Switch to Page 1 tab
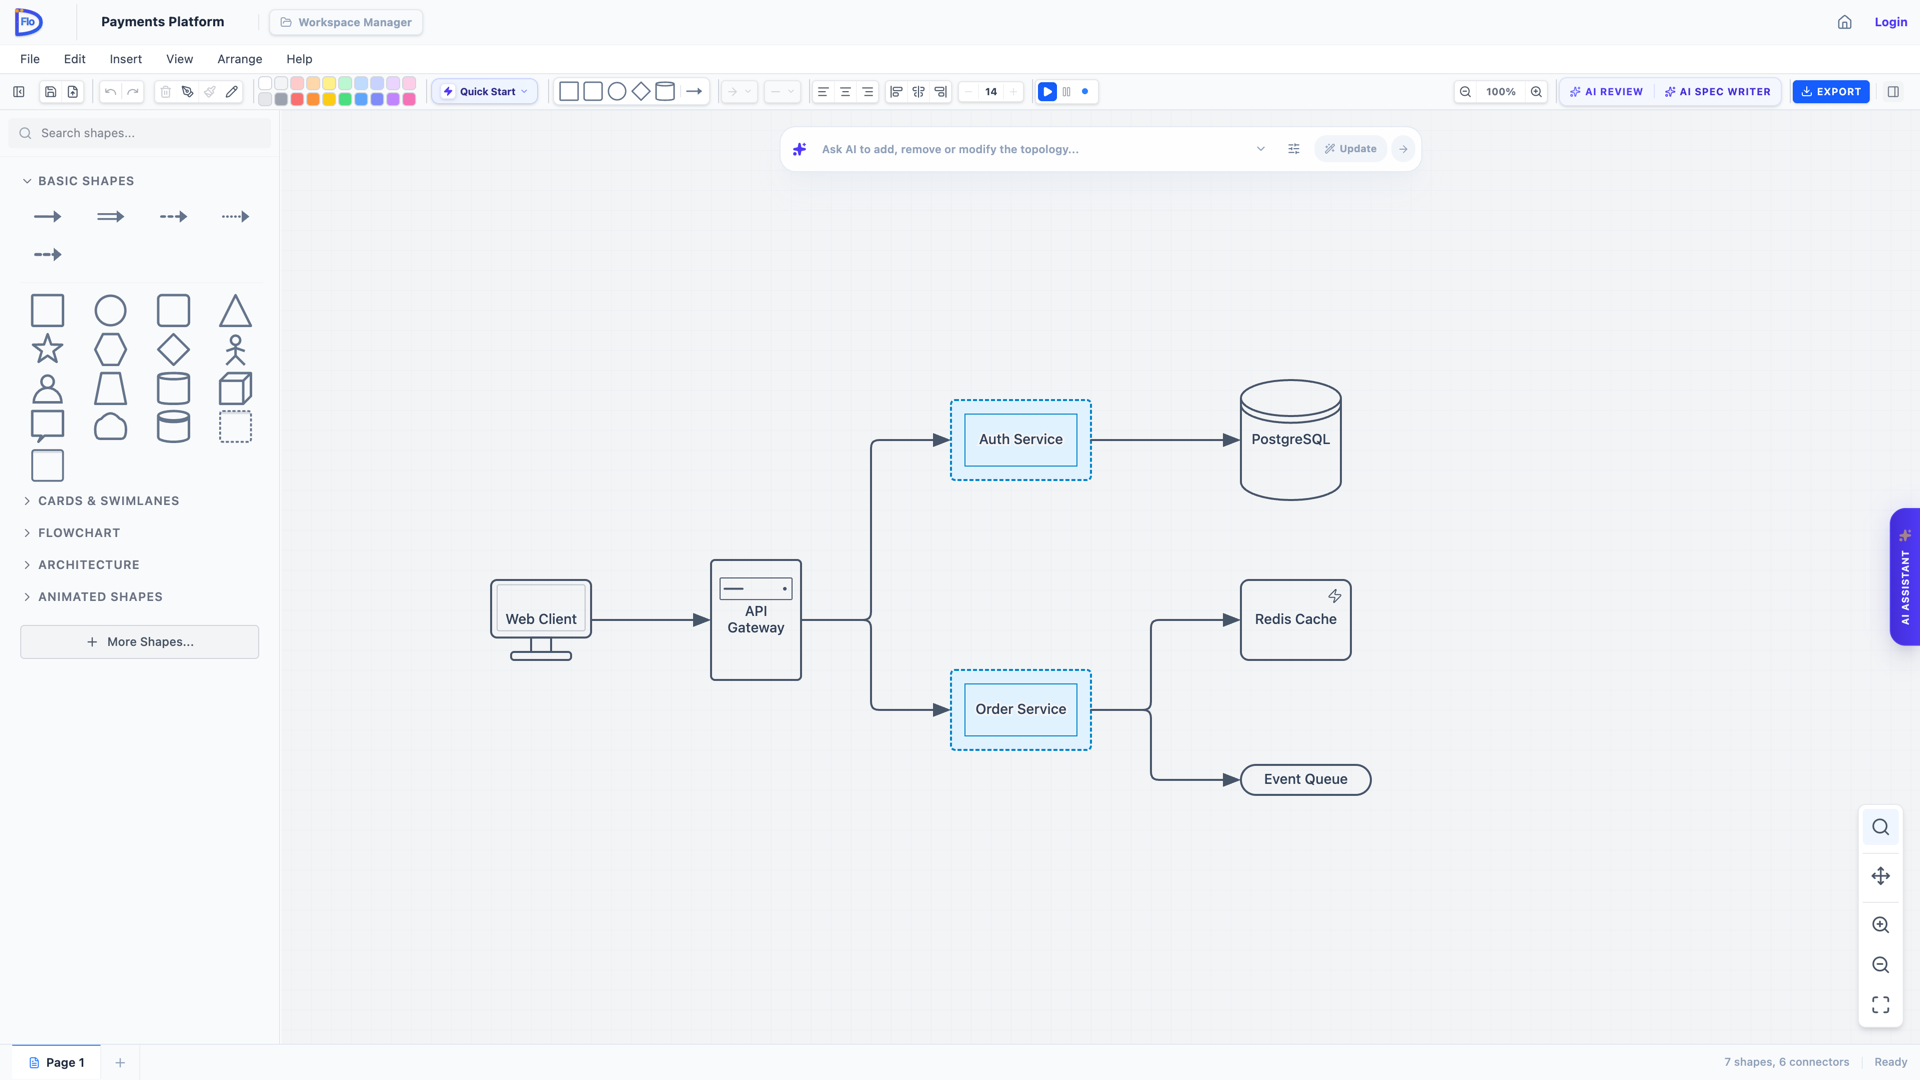This screenshot has width=1920, height=1080. click(57, 1063)
